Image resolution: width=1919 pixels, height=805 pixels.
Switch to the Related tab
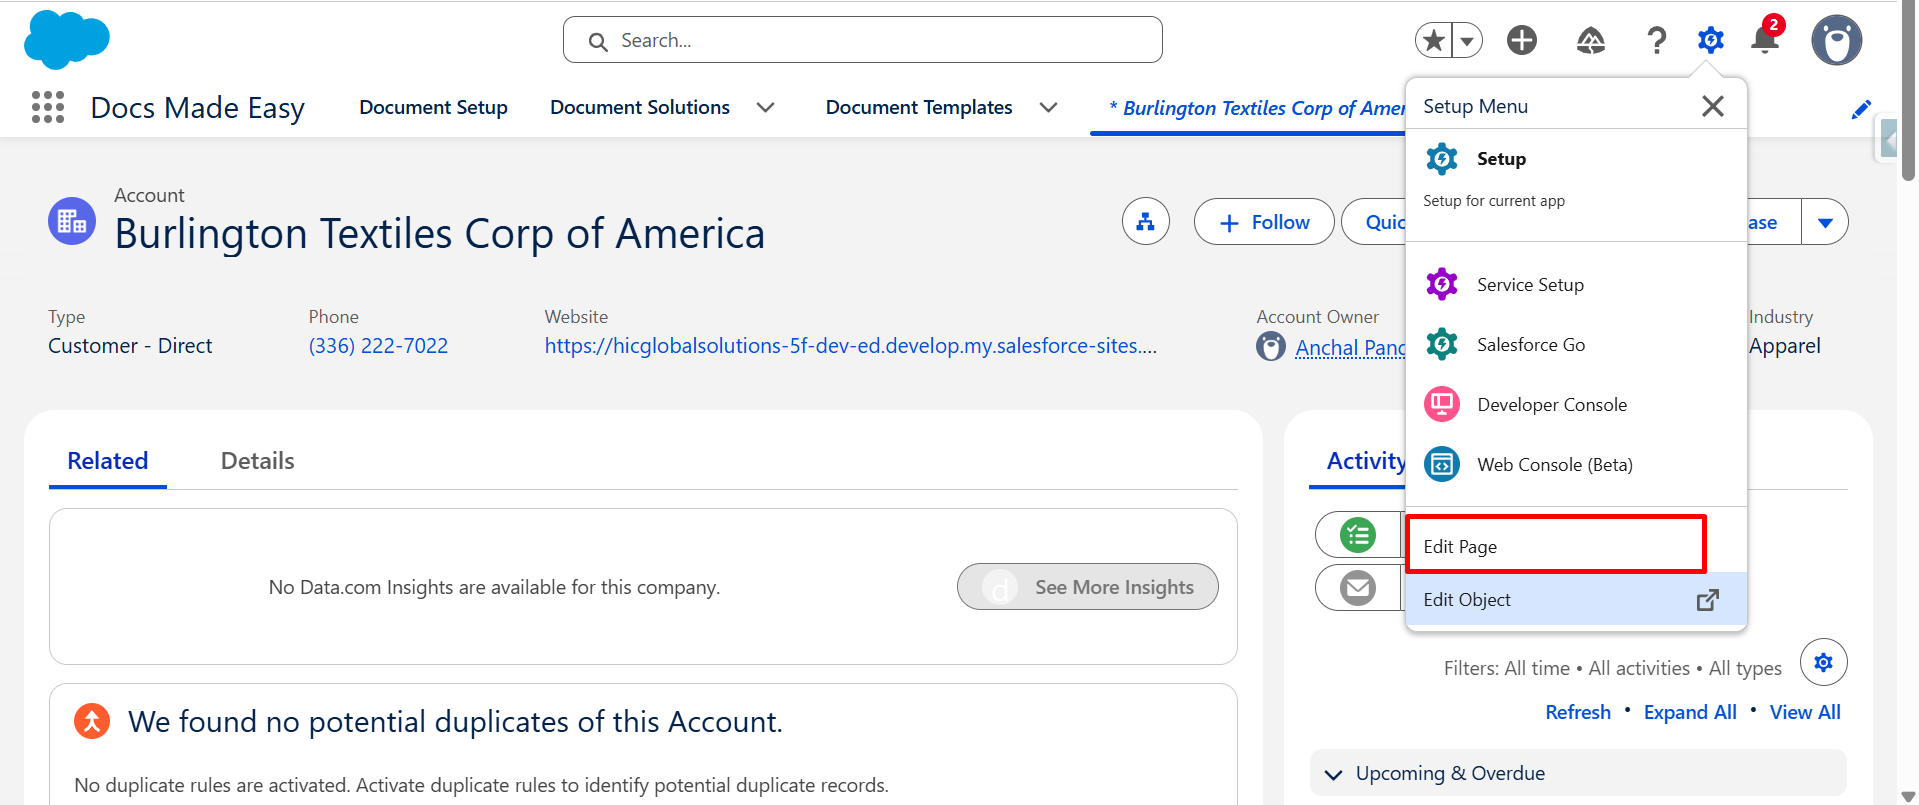108,461
